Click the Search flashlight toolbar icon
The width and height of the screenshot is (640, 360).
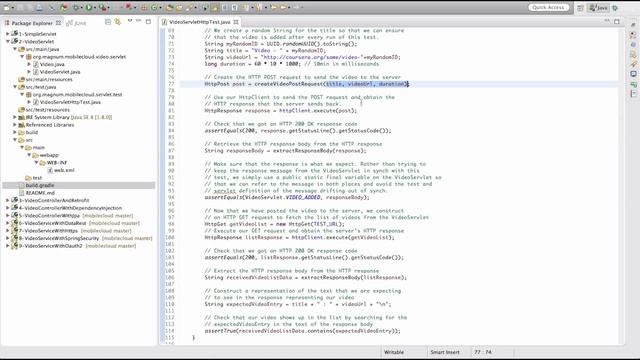click(190, 7)
